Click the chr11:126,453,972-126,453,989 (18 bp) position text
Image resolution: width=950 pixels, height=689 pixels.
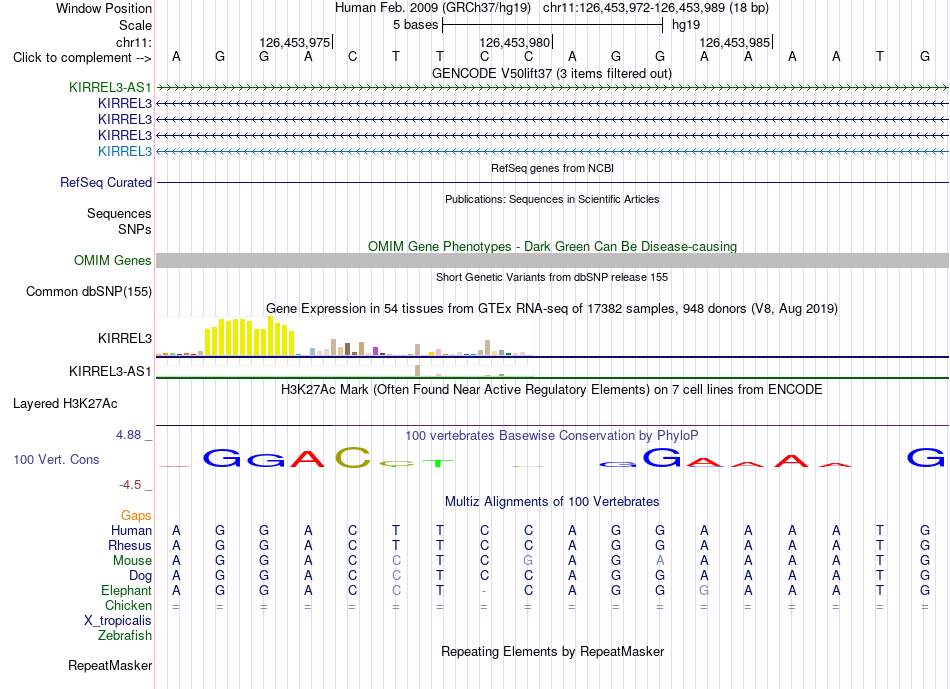pyautogui.click(x=656, y=8)
